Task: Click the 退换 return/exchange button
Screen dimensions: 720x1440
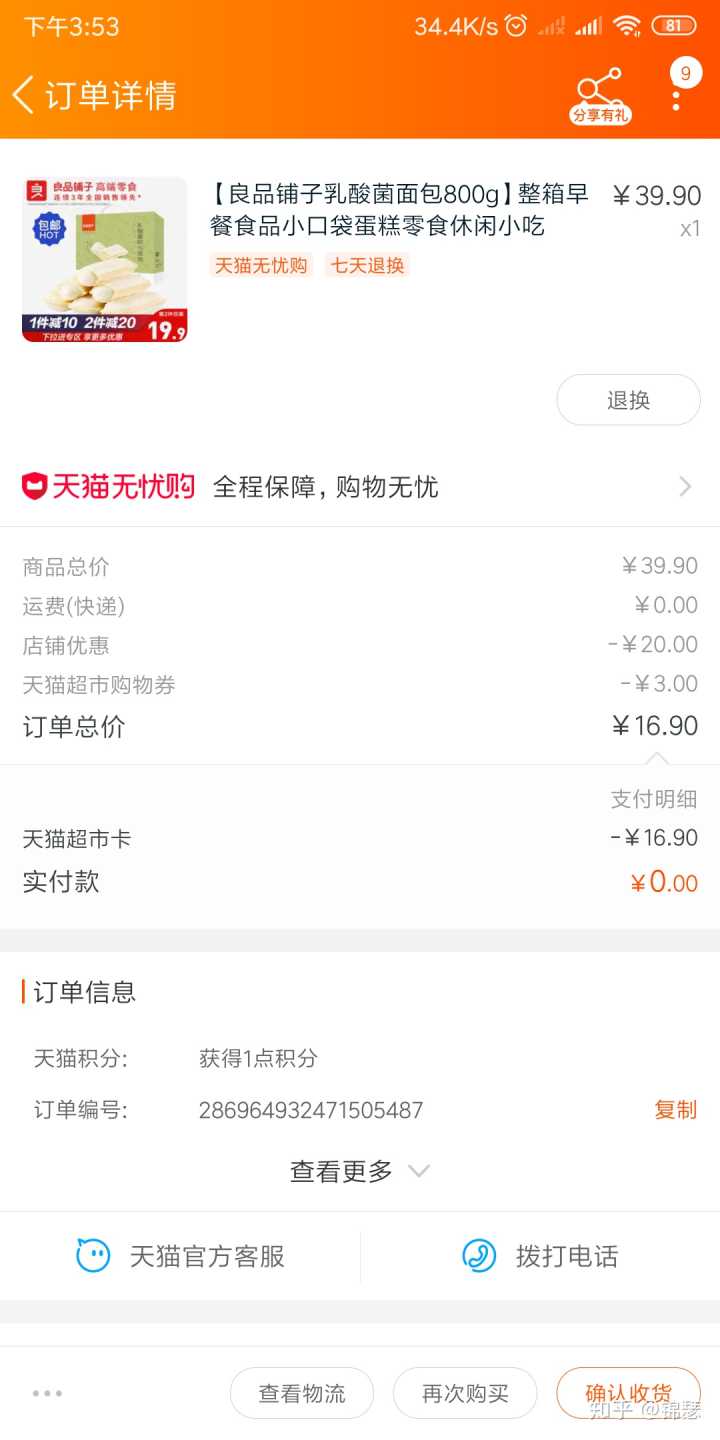Action: point(628,400)
